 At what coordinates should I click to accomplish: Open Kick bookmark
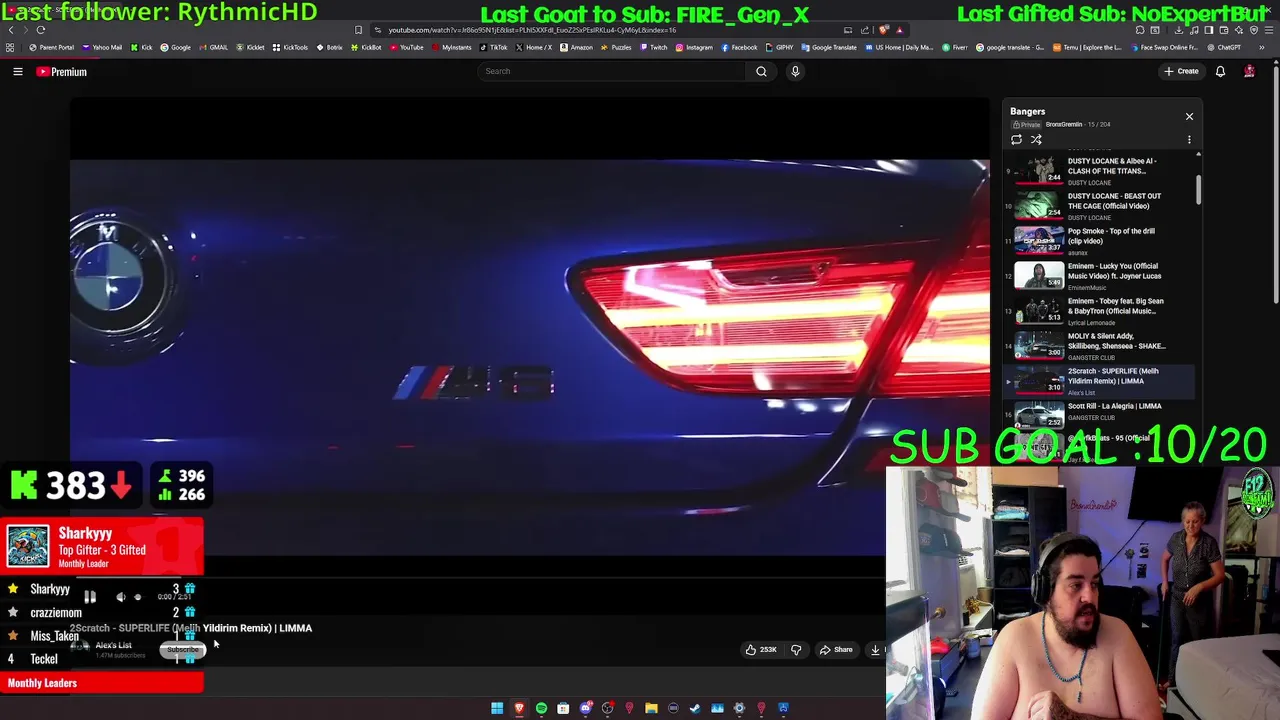coord(142,48)
